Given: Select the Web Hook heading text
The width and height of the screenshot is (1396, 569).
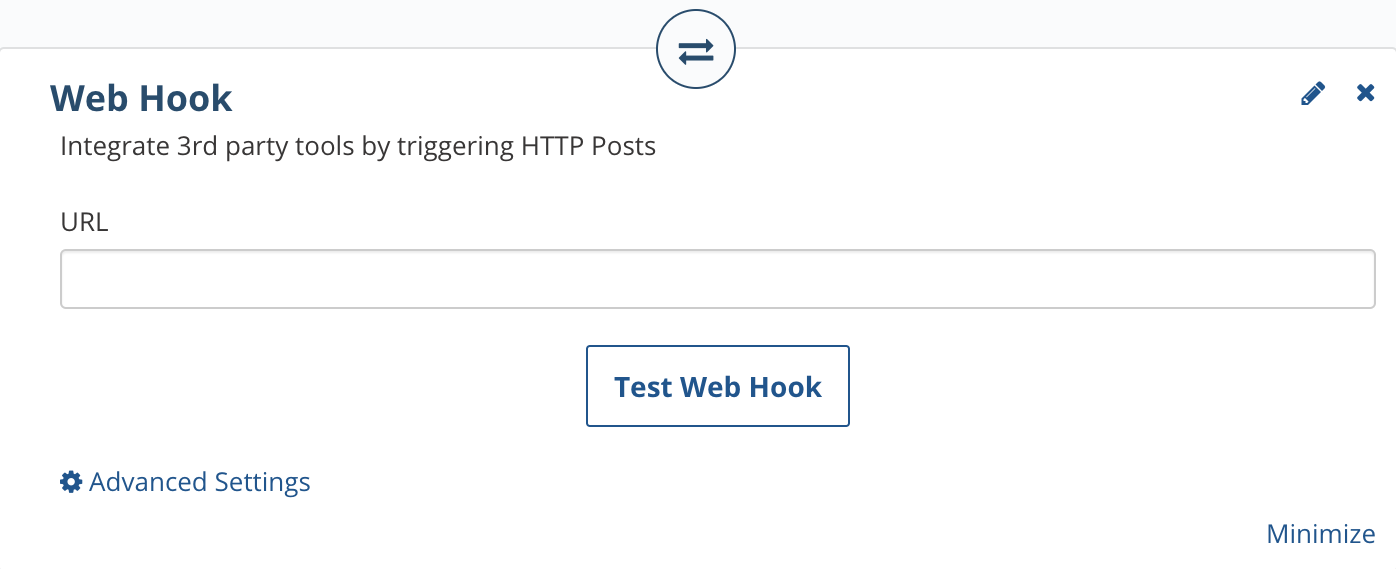Looking at the screenshot, I should (141, 98).
